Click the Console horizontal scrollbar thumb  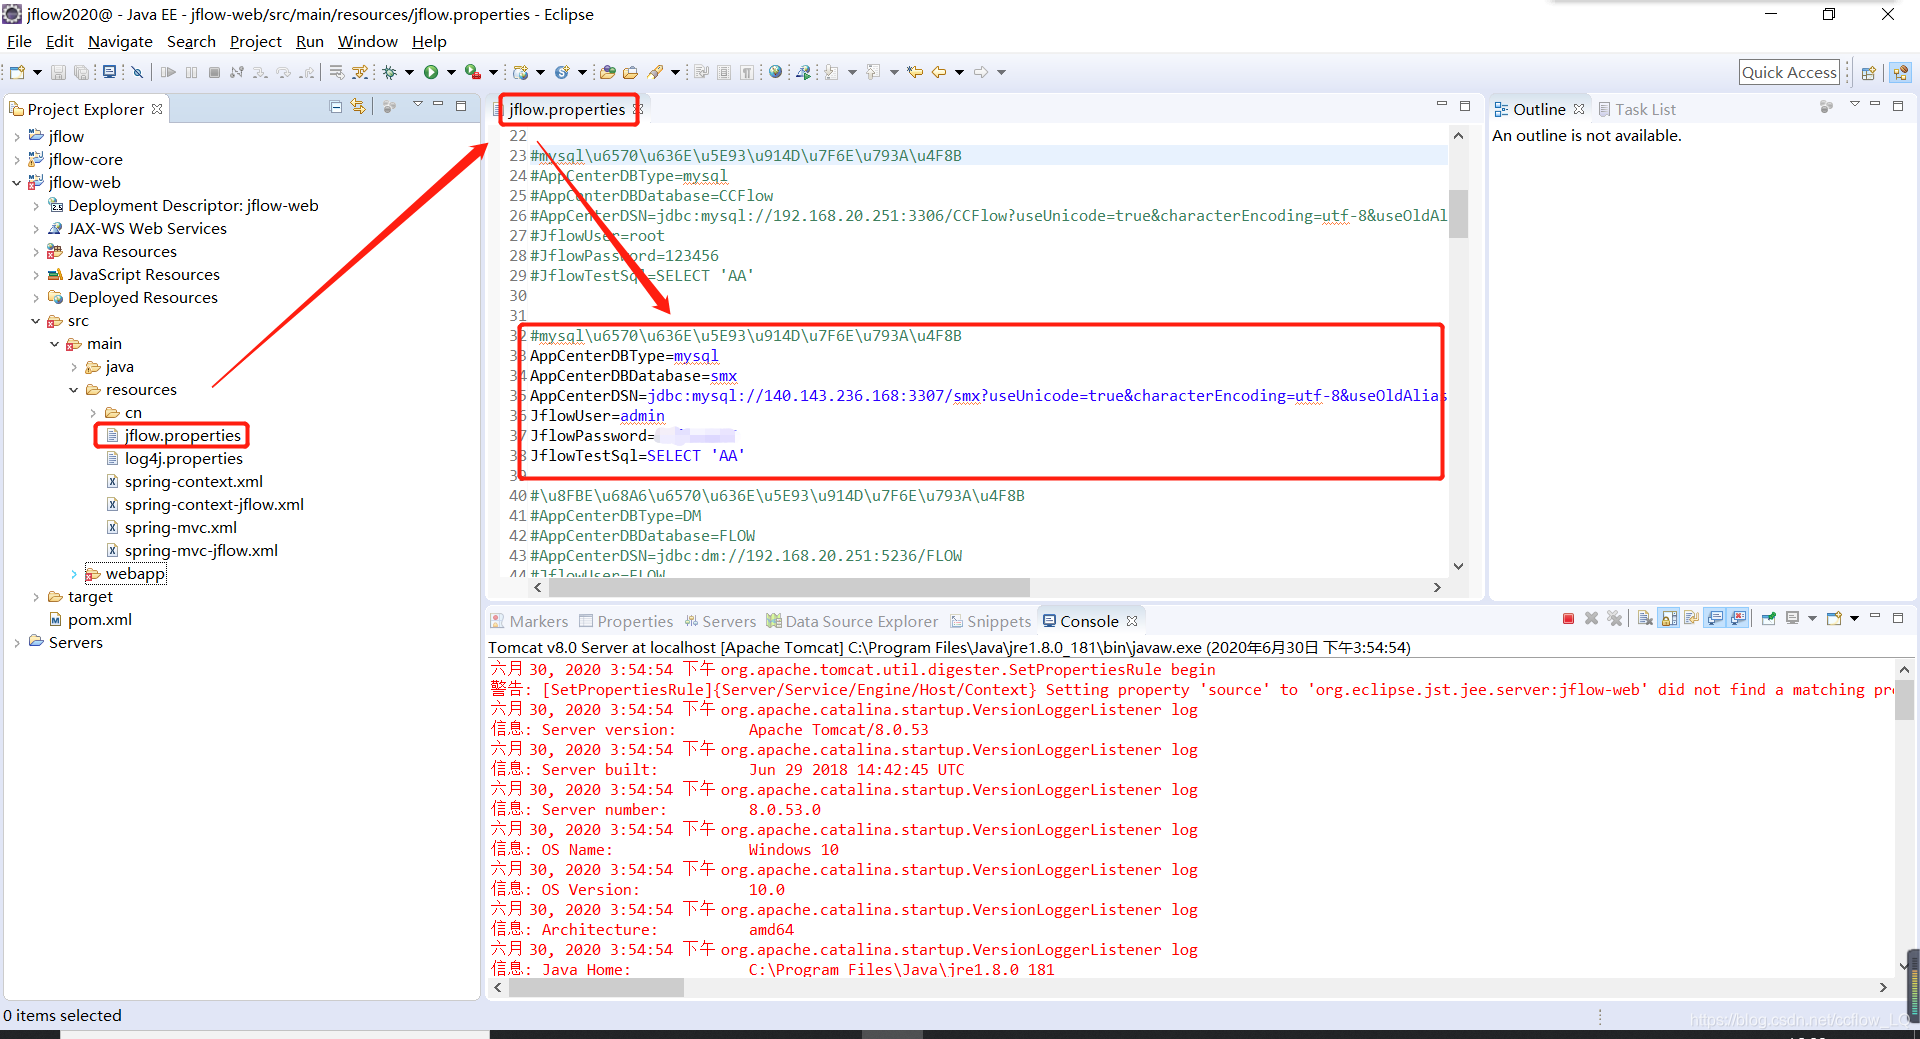[596, 987]
